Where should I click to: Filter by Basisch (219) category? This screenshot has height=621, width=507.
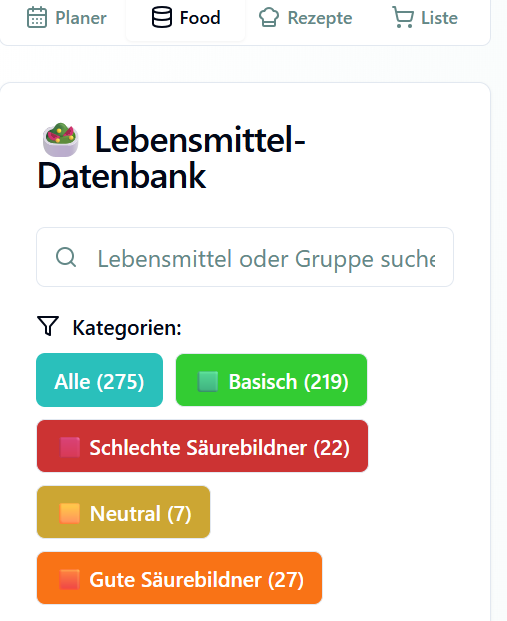tap(271, 380)
